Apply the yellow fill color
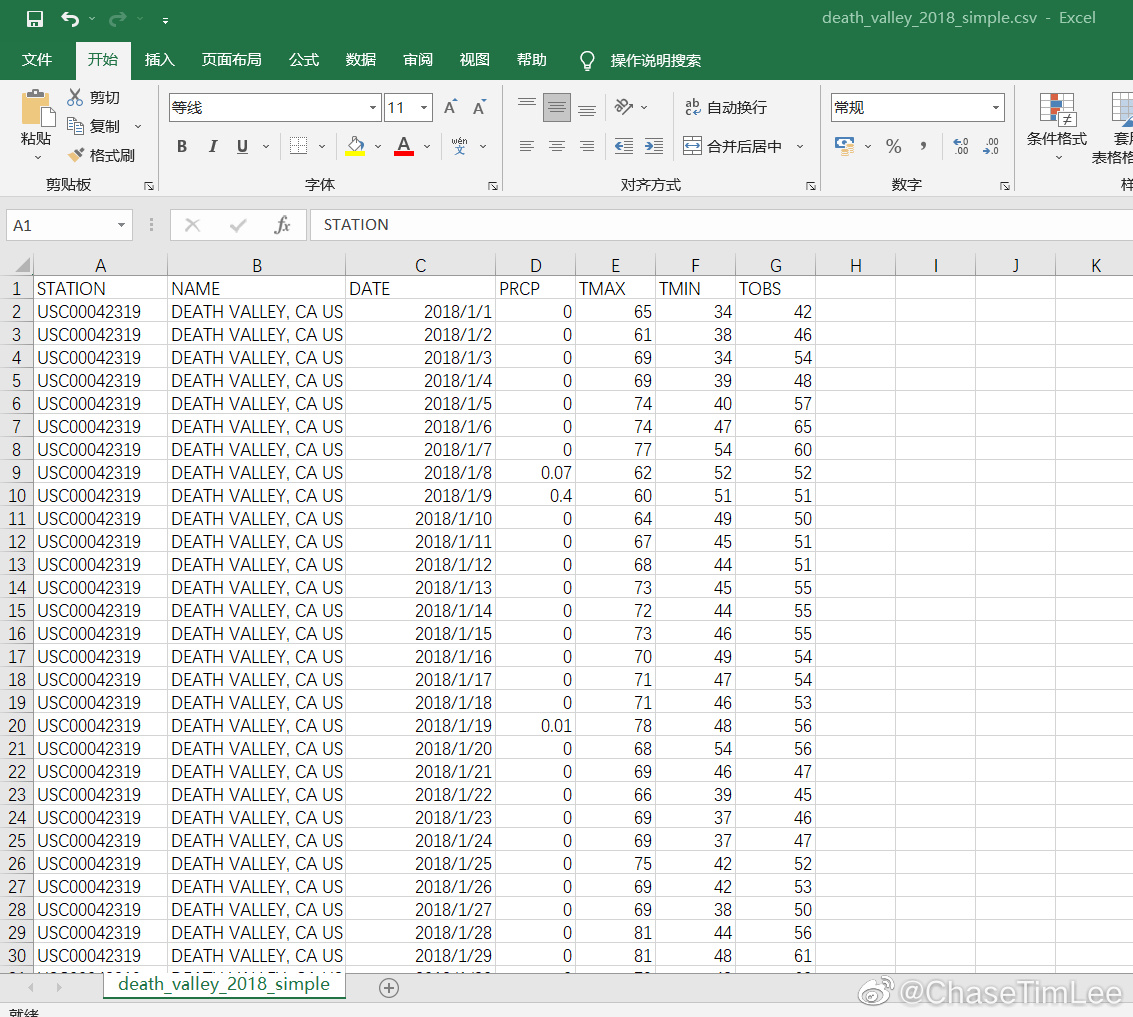 [356, 146]
